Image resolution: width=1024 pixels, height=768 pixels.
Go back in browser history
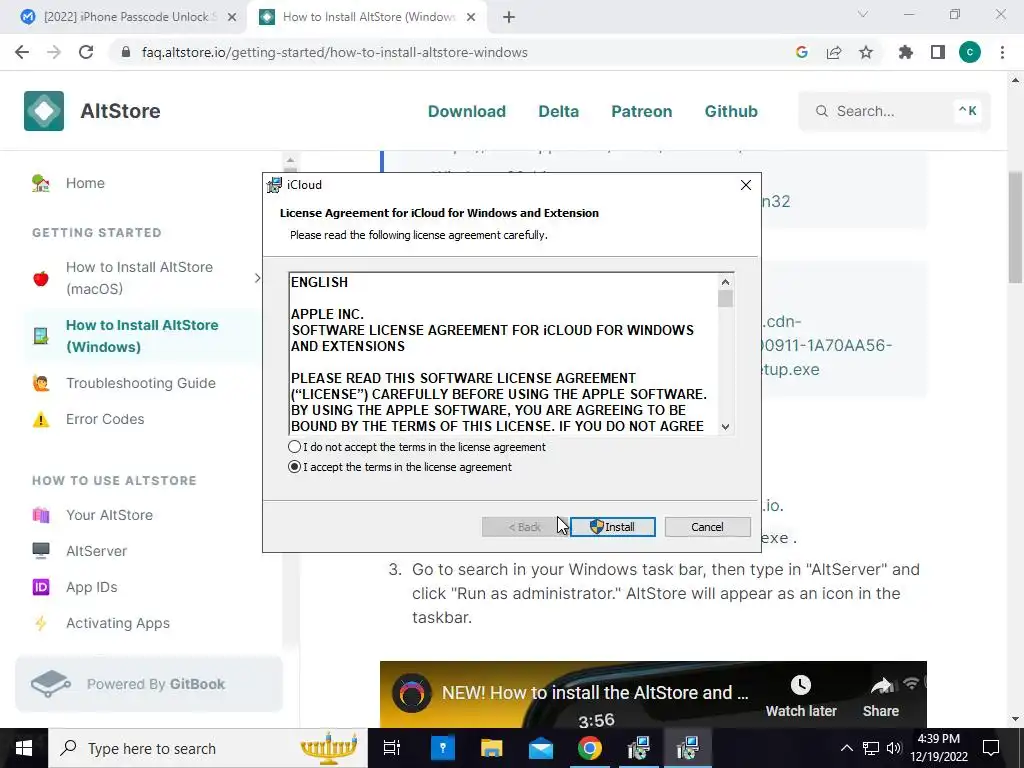coord(22,52)
